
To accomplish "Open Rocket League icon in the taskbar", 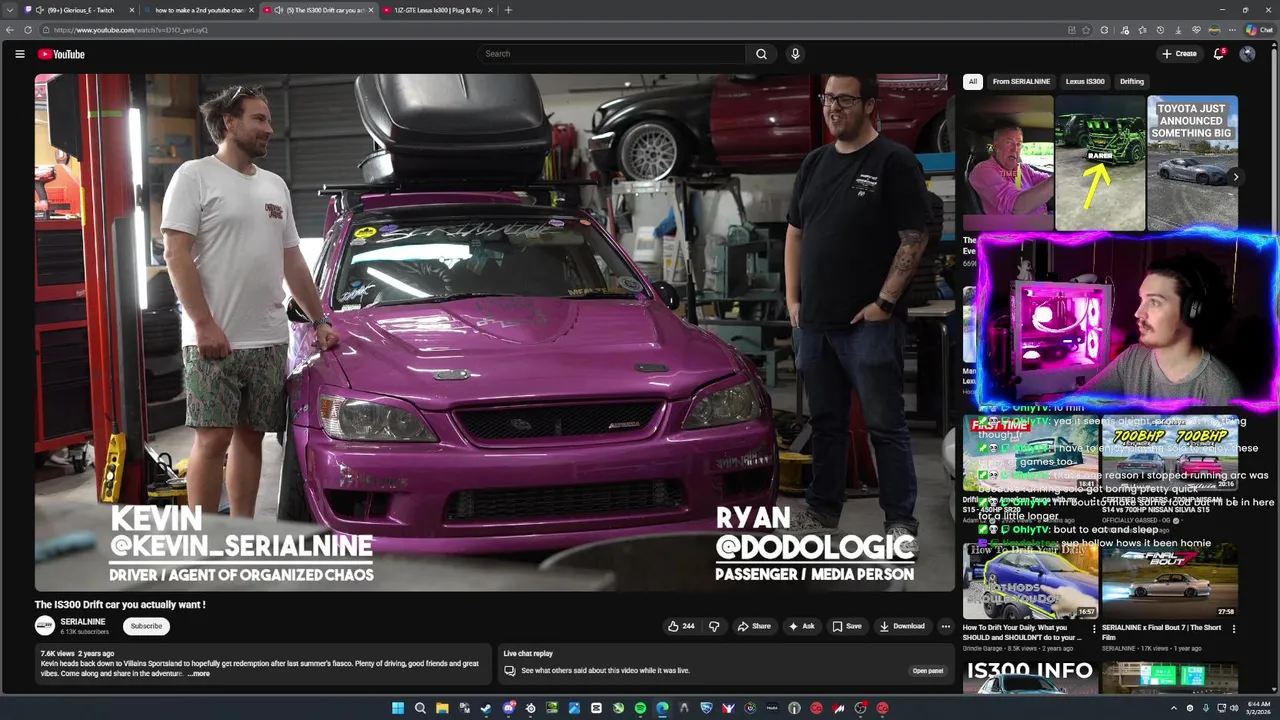I will click(706, 708).
